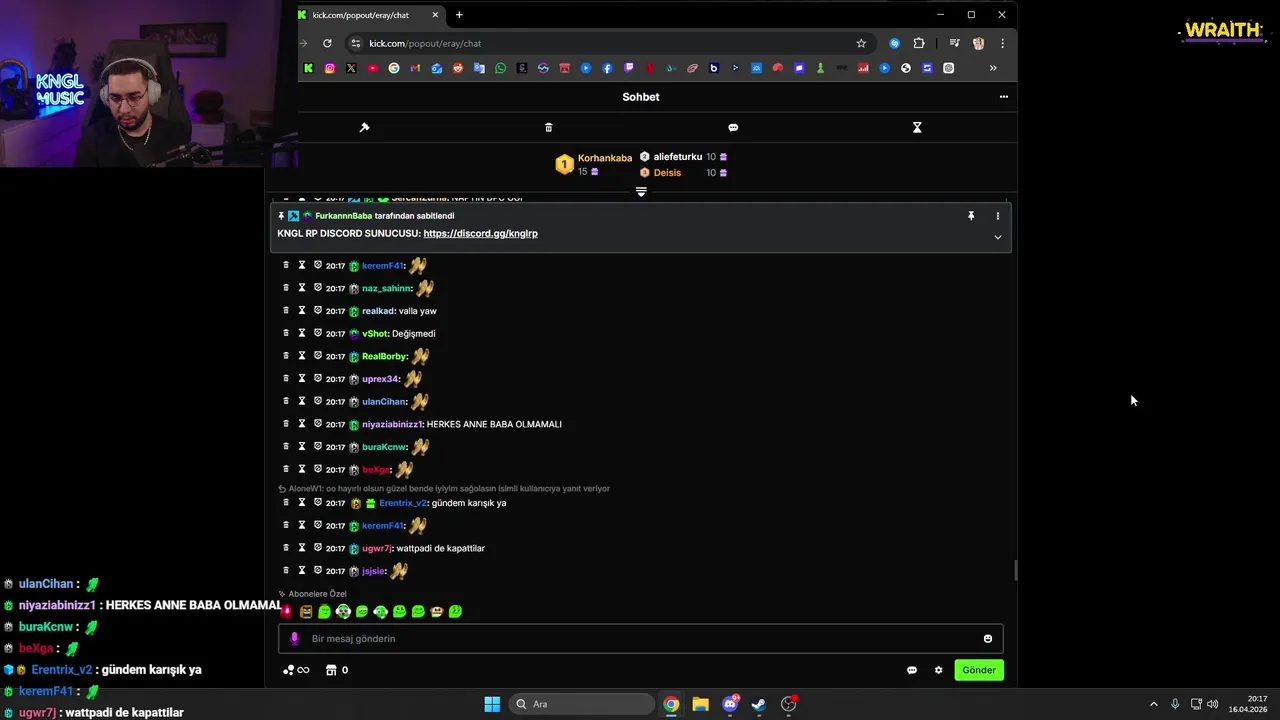Show more bookmarks chevron

tap(993, 68)
